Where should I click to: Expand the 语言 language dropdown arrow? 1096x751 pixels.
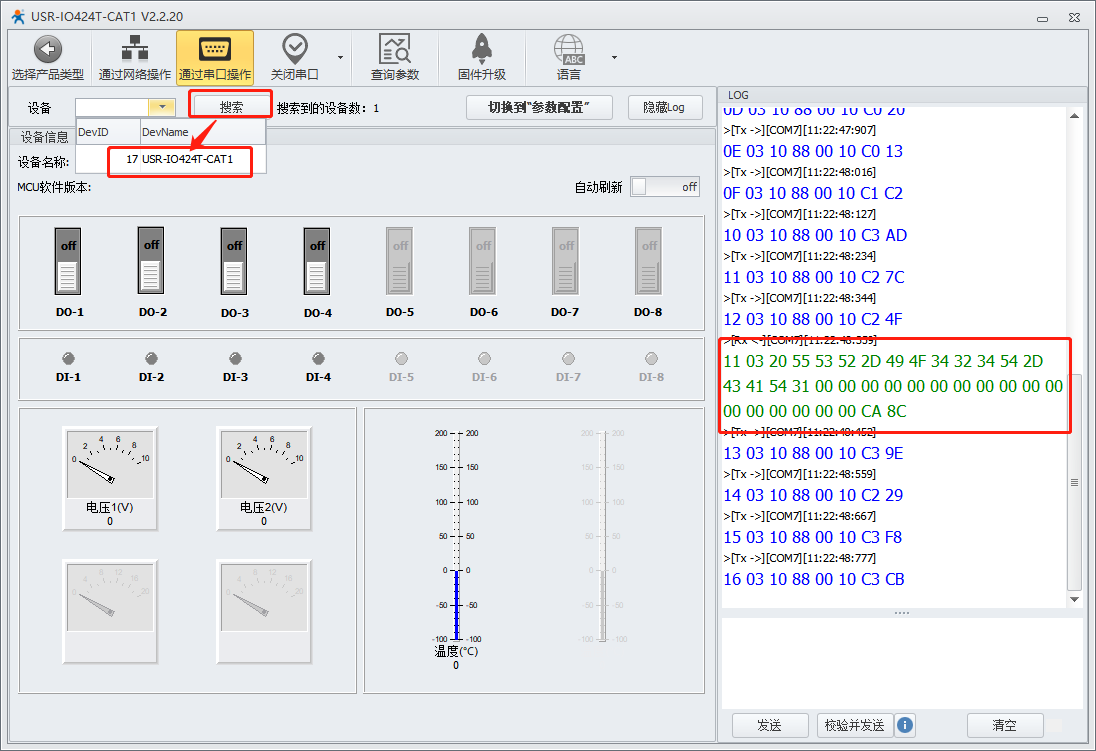click(614, 57)
